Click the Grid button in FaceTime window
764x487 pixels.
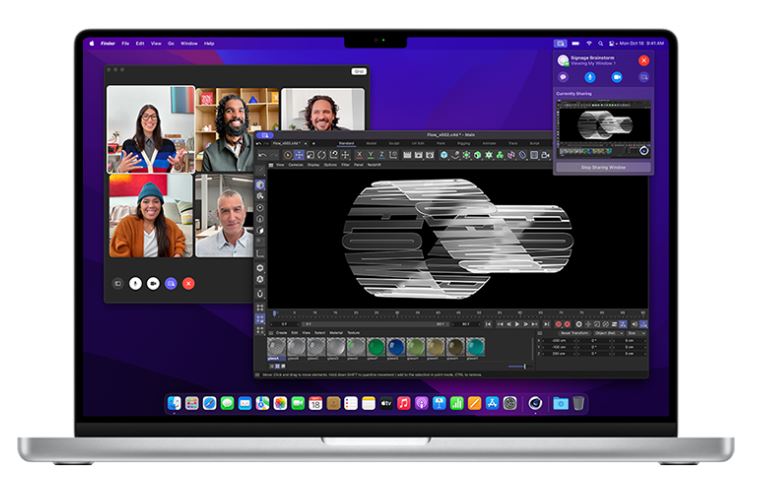point(358,71)
